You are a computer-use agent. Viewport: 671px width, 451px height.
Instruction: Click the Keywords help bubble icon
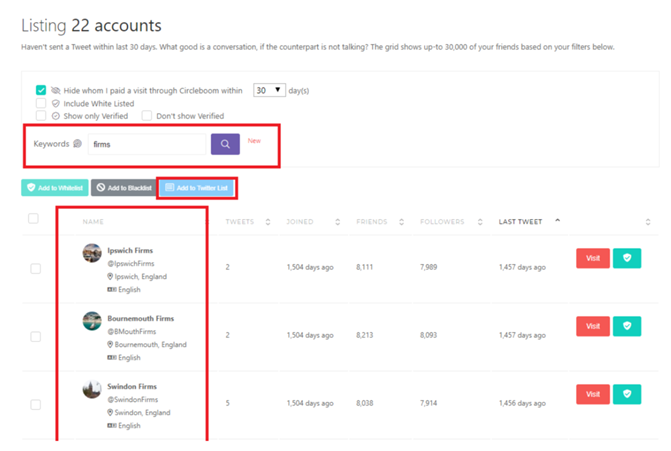(x=77, y=143)
